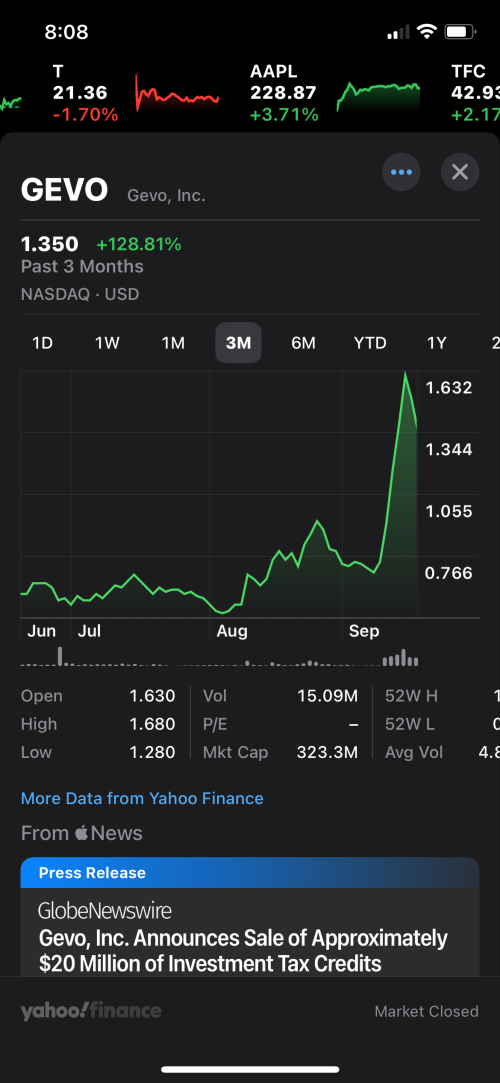Tap the High value 1.680

click(x=153, y=724)
